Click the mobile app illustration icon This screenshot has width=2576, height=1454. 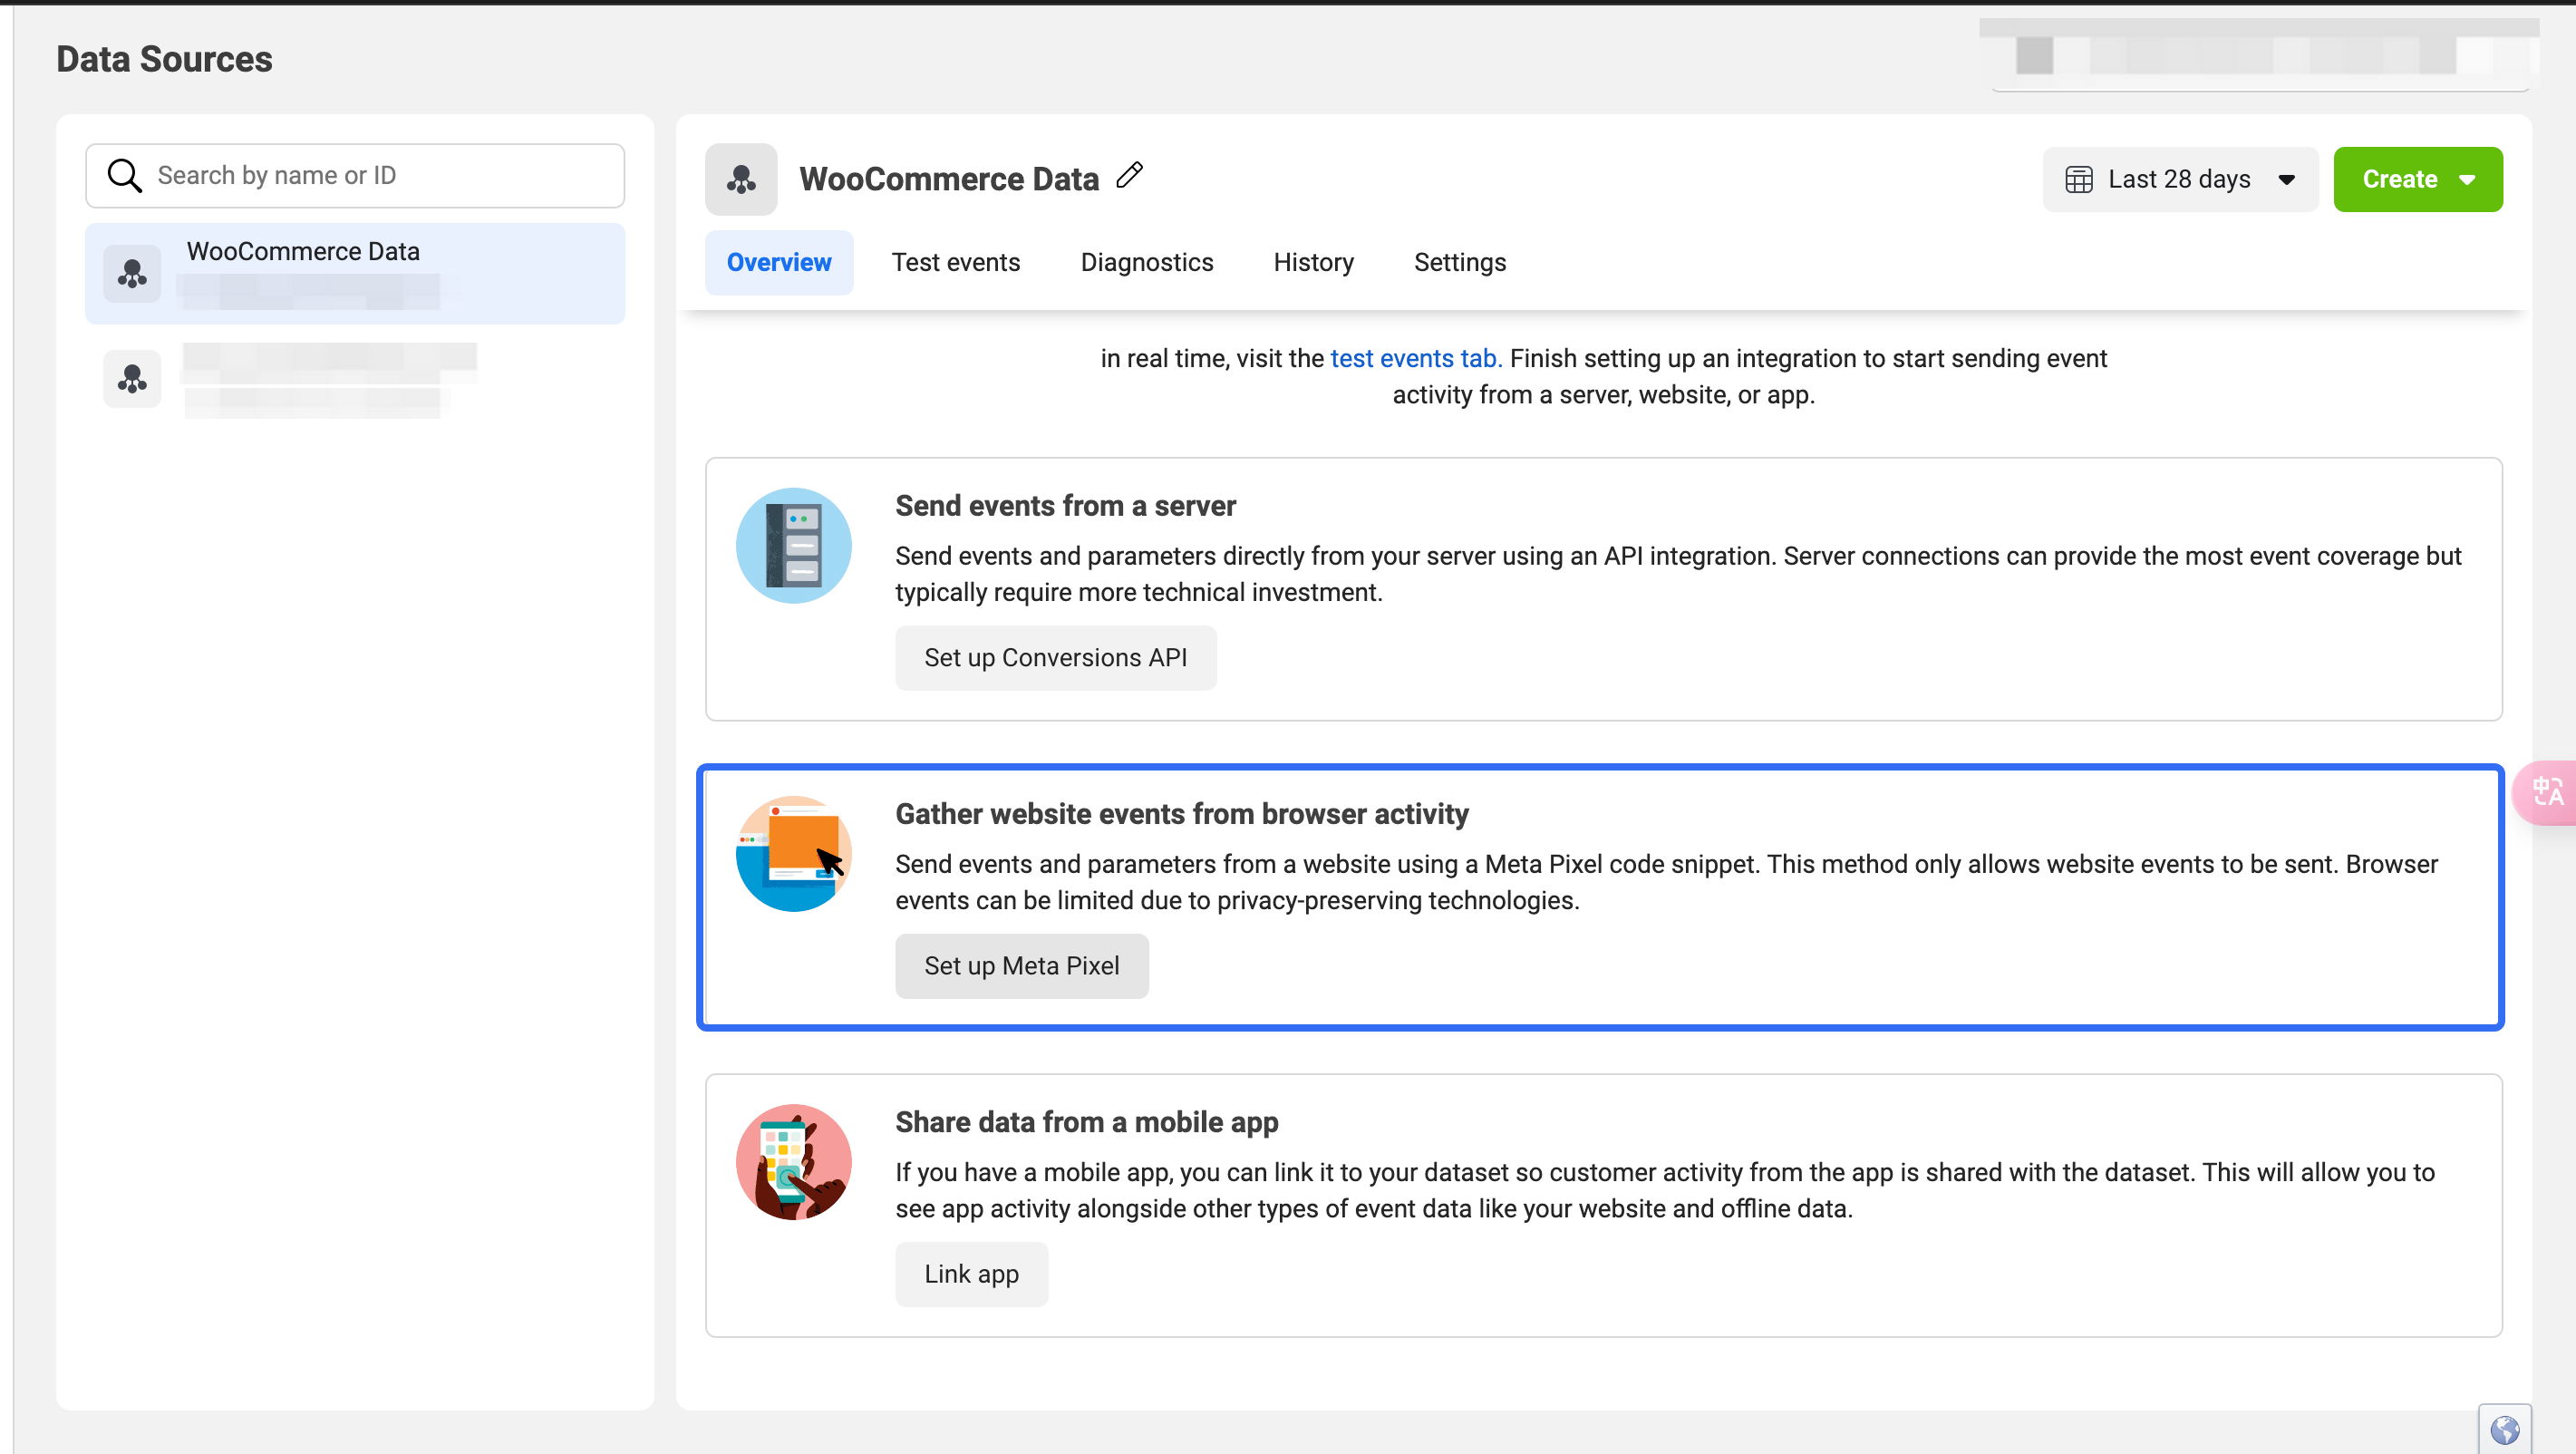pos(794,1161)
